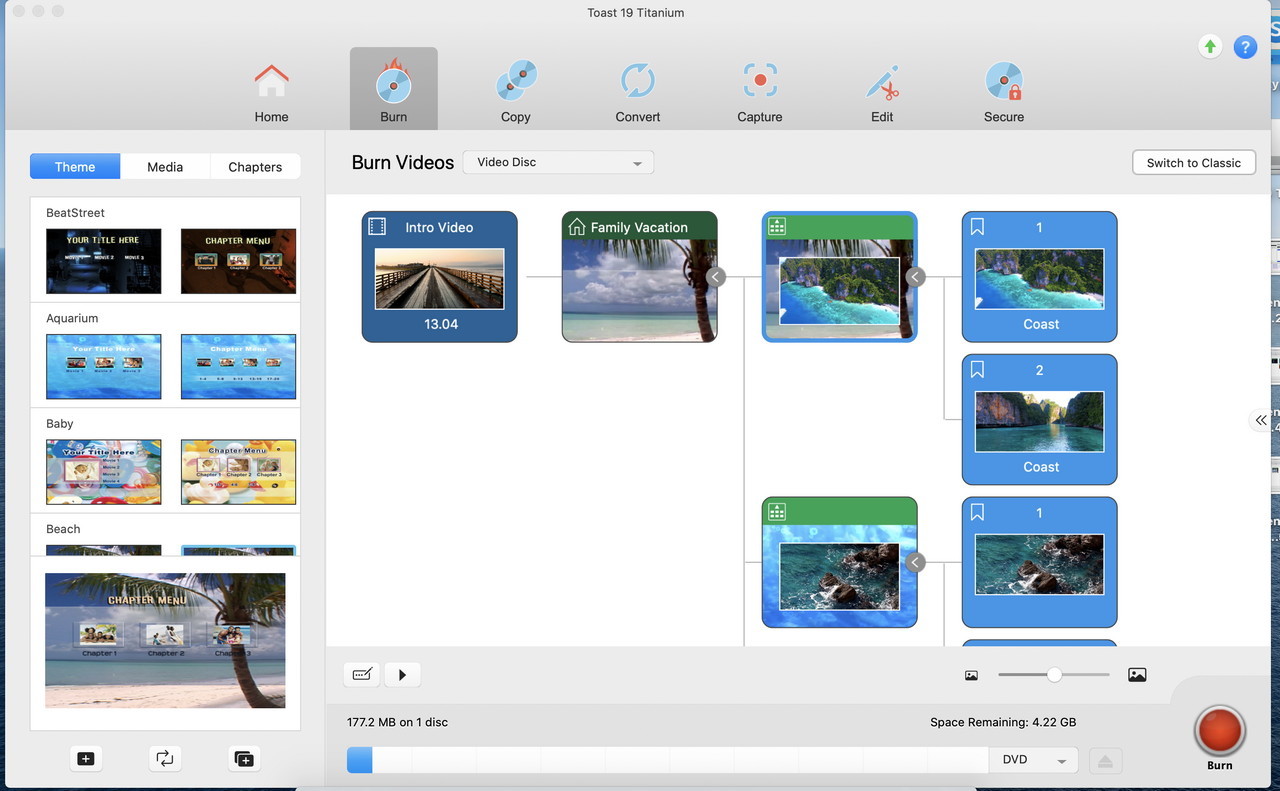Click the small thumbnail size icon
This screenshot has width=1280, height=791.
pyautogui.click(x=971, y=675)
